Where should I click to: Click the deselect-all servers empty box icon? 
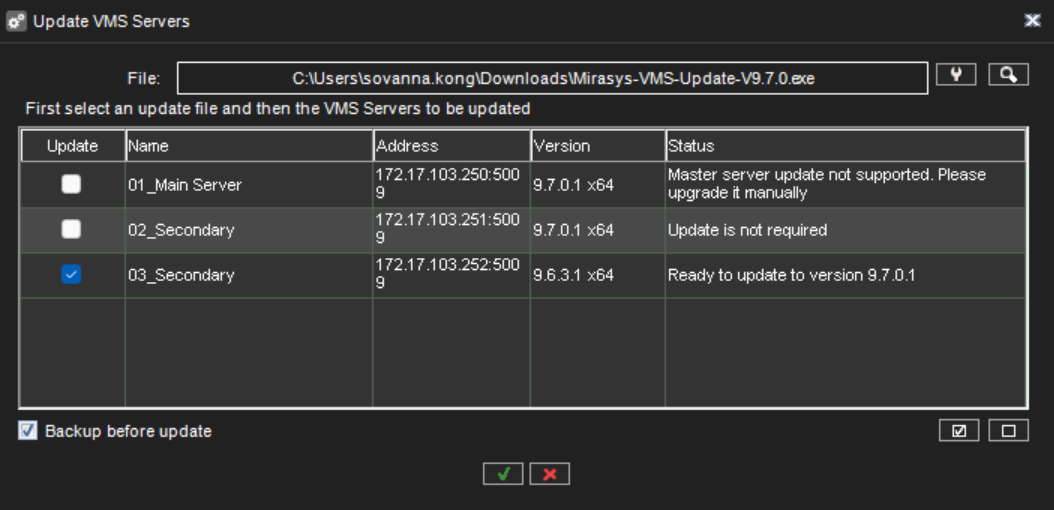coord(1008,431)
